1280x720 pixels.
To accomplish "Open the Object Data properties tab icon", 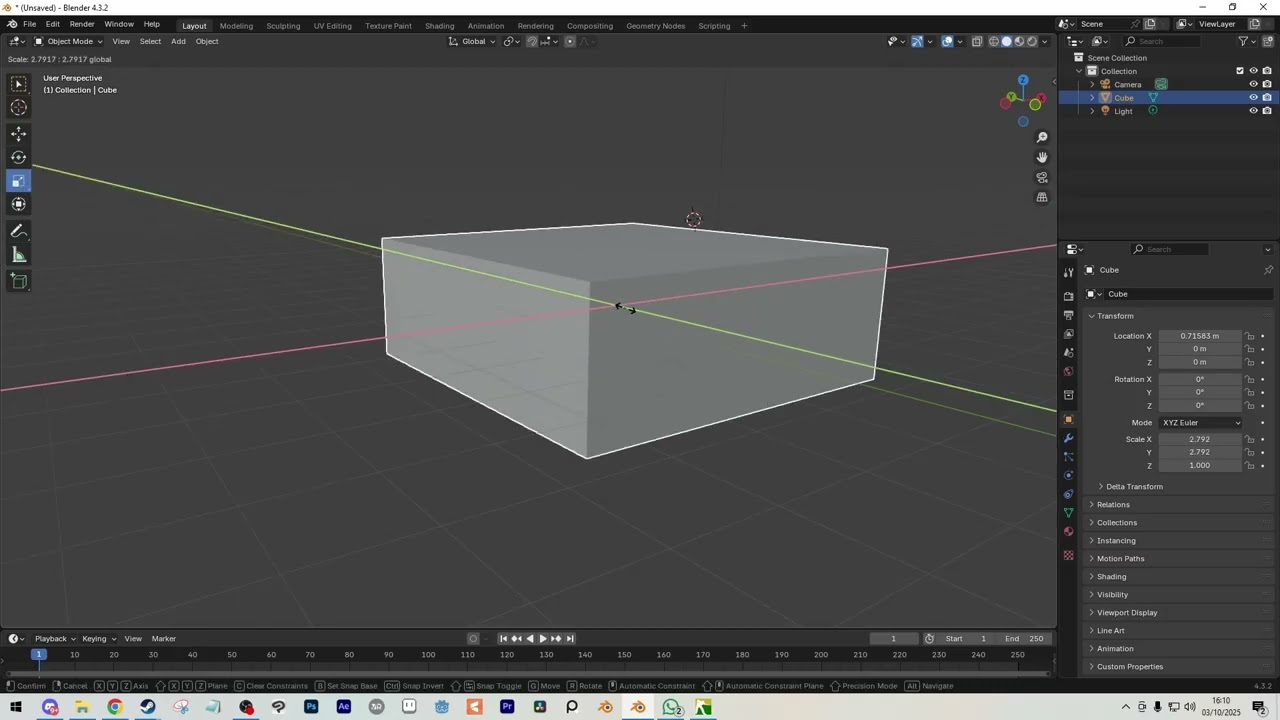I will pos(1068,513).
